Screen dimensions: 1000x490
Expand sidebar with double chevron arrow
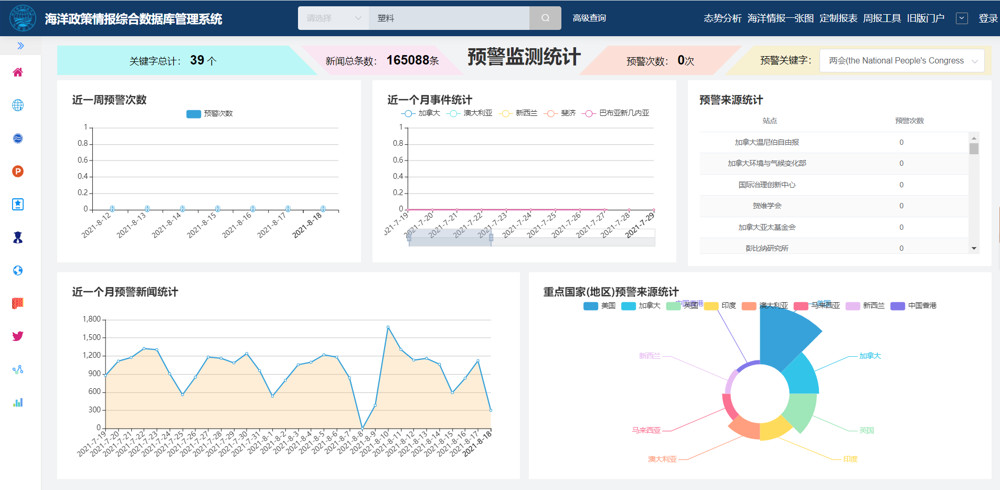20,46
